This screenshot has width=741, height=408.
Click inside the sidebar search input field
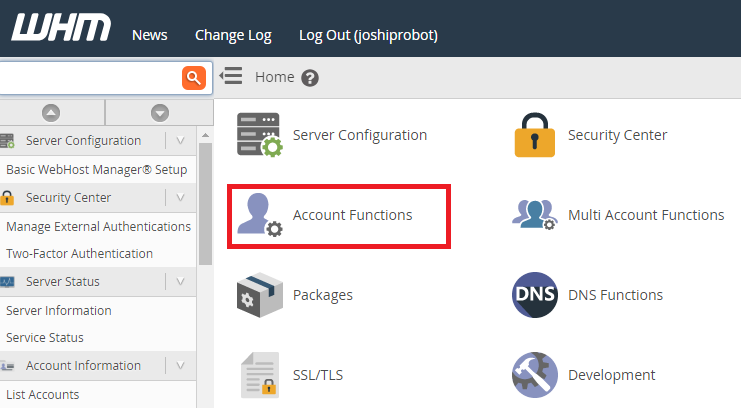(x=90, y=78)
